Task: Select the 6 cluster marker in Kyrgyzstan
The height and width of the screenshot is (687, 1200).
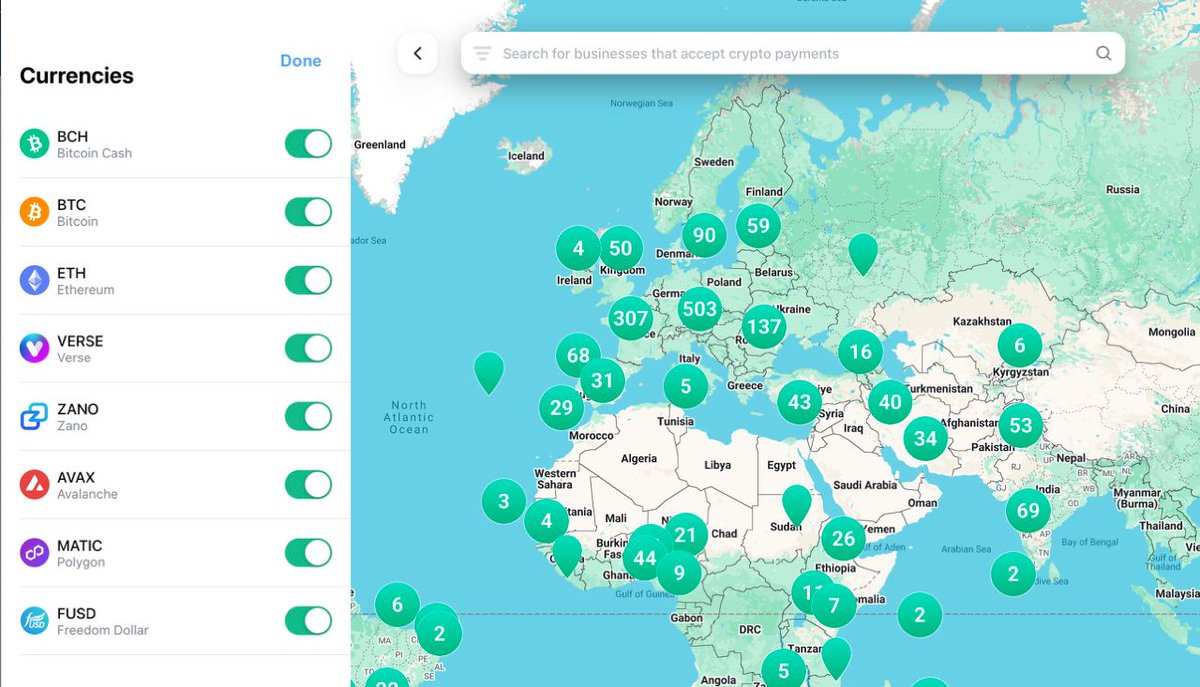Action: [x=1019, y=346]
